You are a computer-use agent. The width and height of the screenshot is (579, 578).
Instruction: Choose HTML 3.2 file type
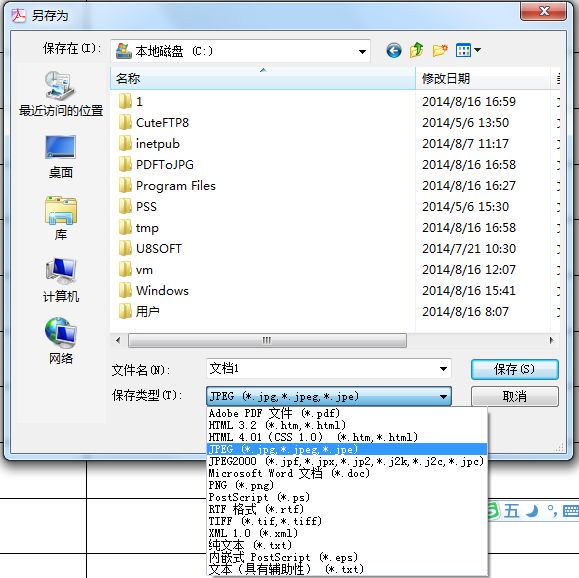coord(347,425)
